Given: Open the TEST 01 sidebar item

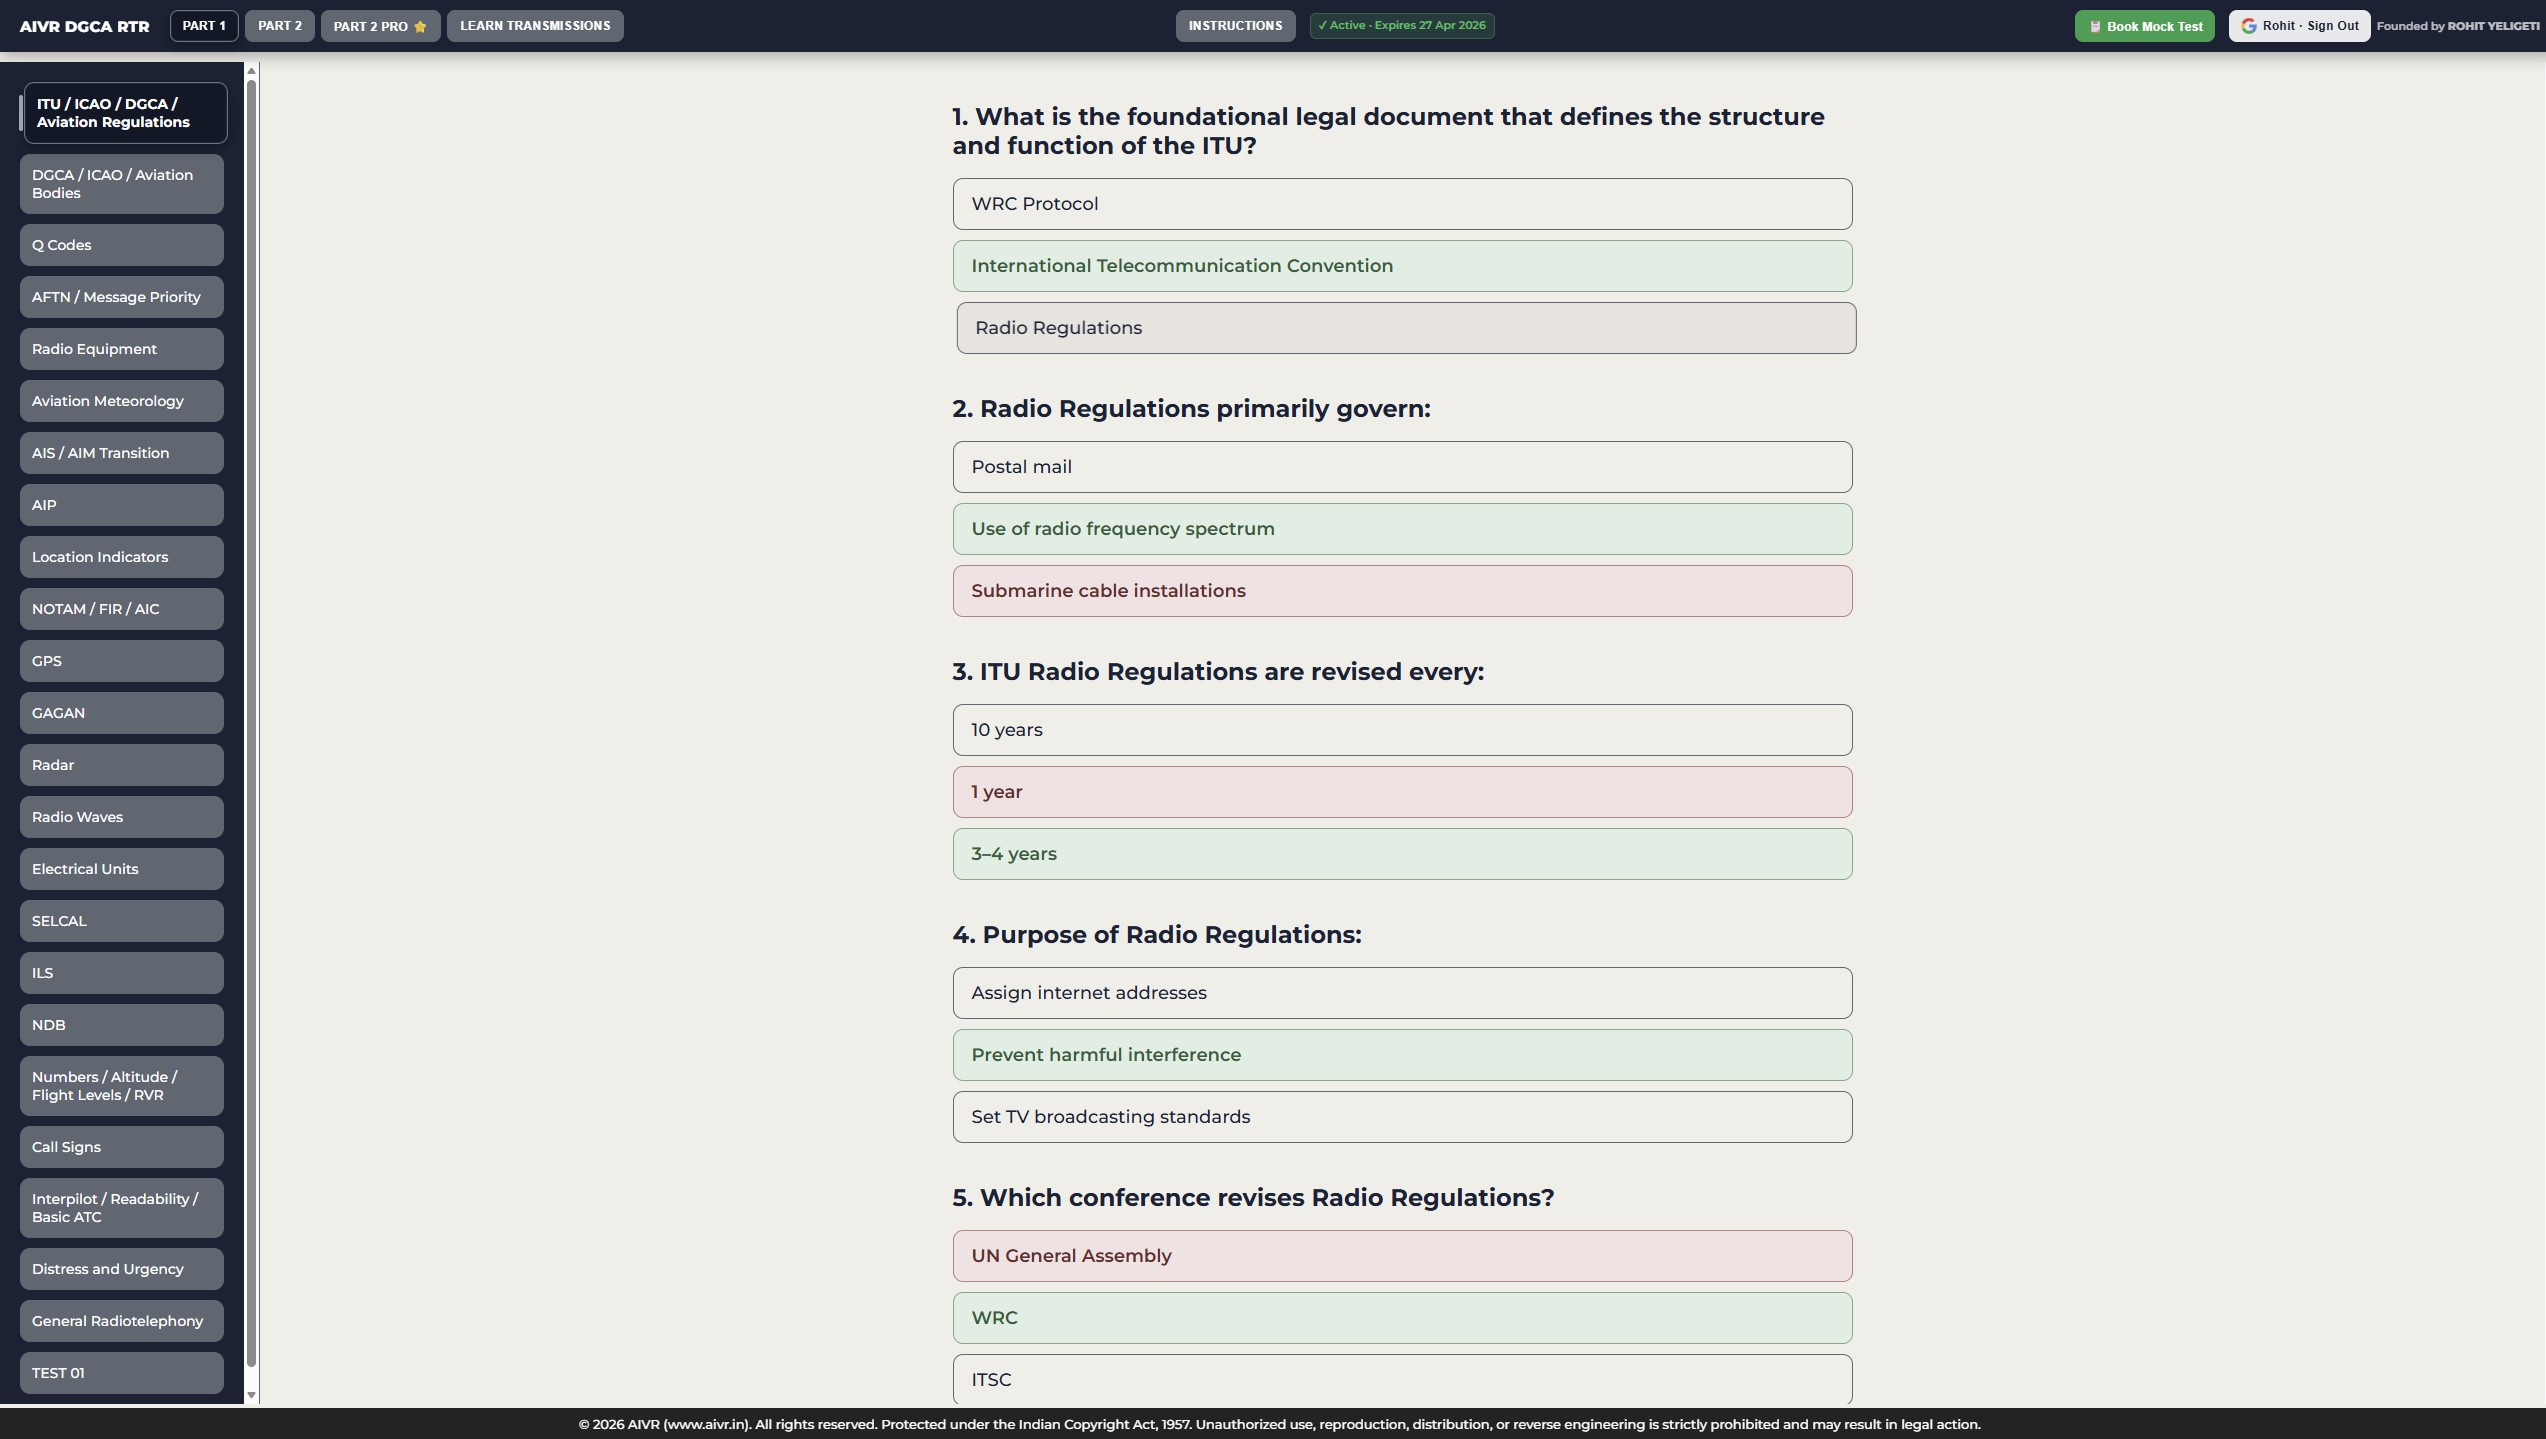Looking at the screenshot, I should click(121, 1373).
